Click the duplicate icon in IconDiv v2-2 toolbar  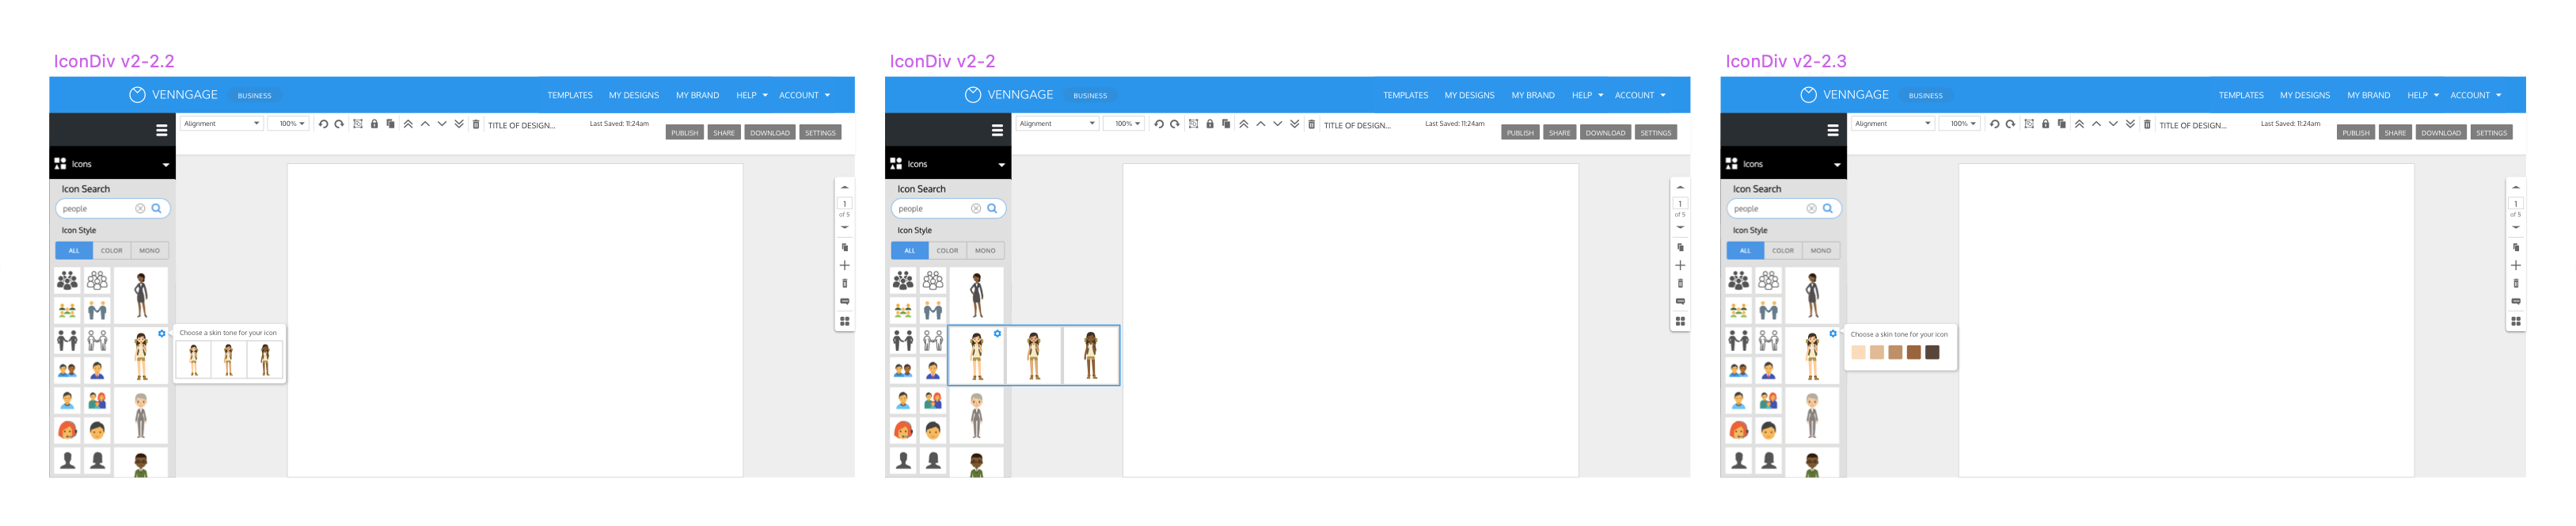coord(1226,124)
